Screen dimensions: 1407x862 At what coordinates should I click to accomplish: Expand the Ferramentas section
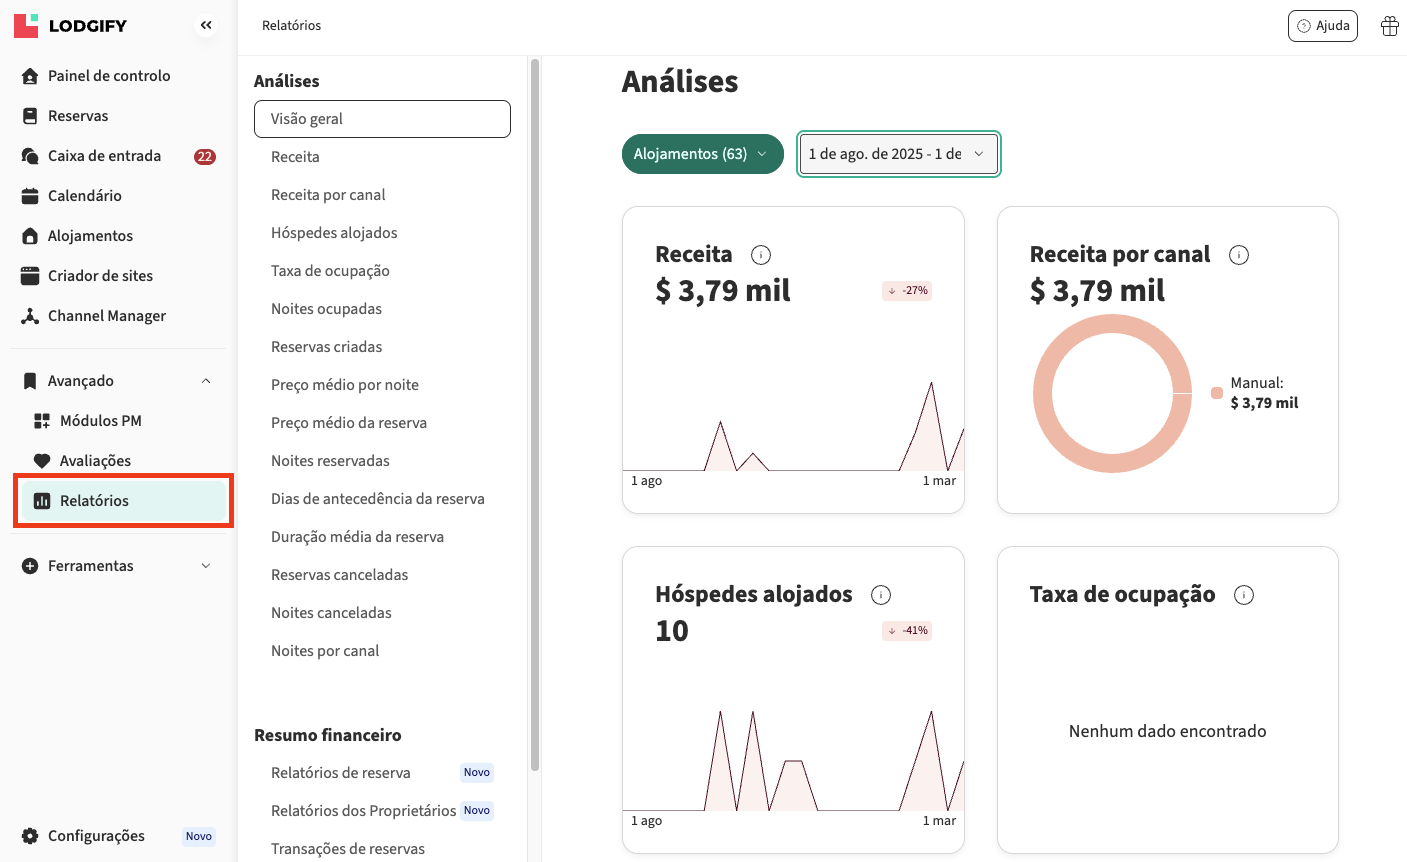click(206, 566)
